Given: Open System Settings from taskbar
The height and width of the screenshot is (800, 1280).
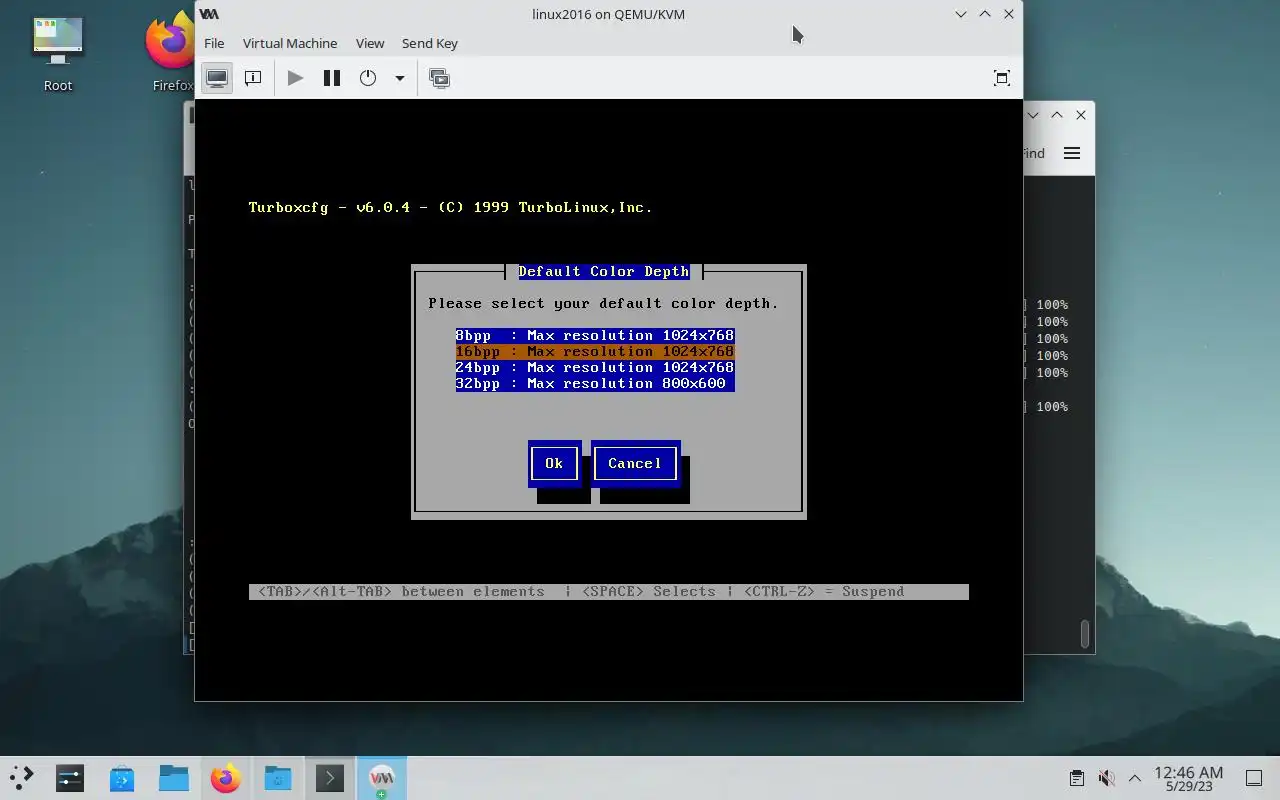Looking at the screenshot, I should pos(70,778).
